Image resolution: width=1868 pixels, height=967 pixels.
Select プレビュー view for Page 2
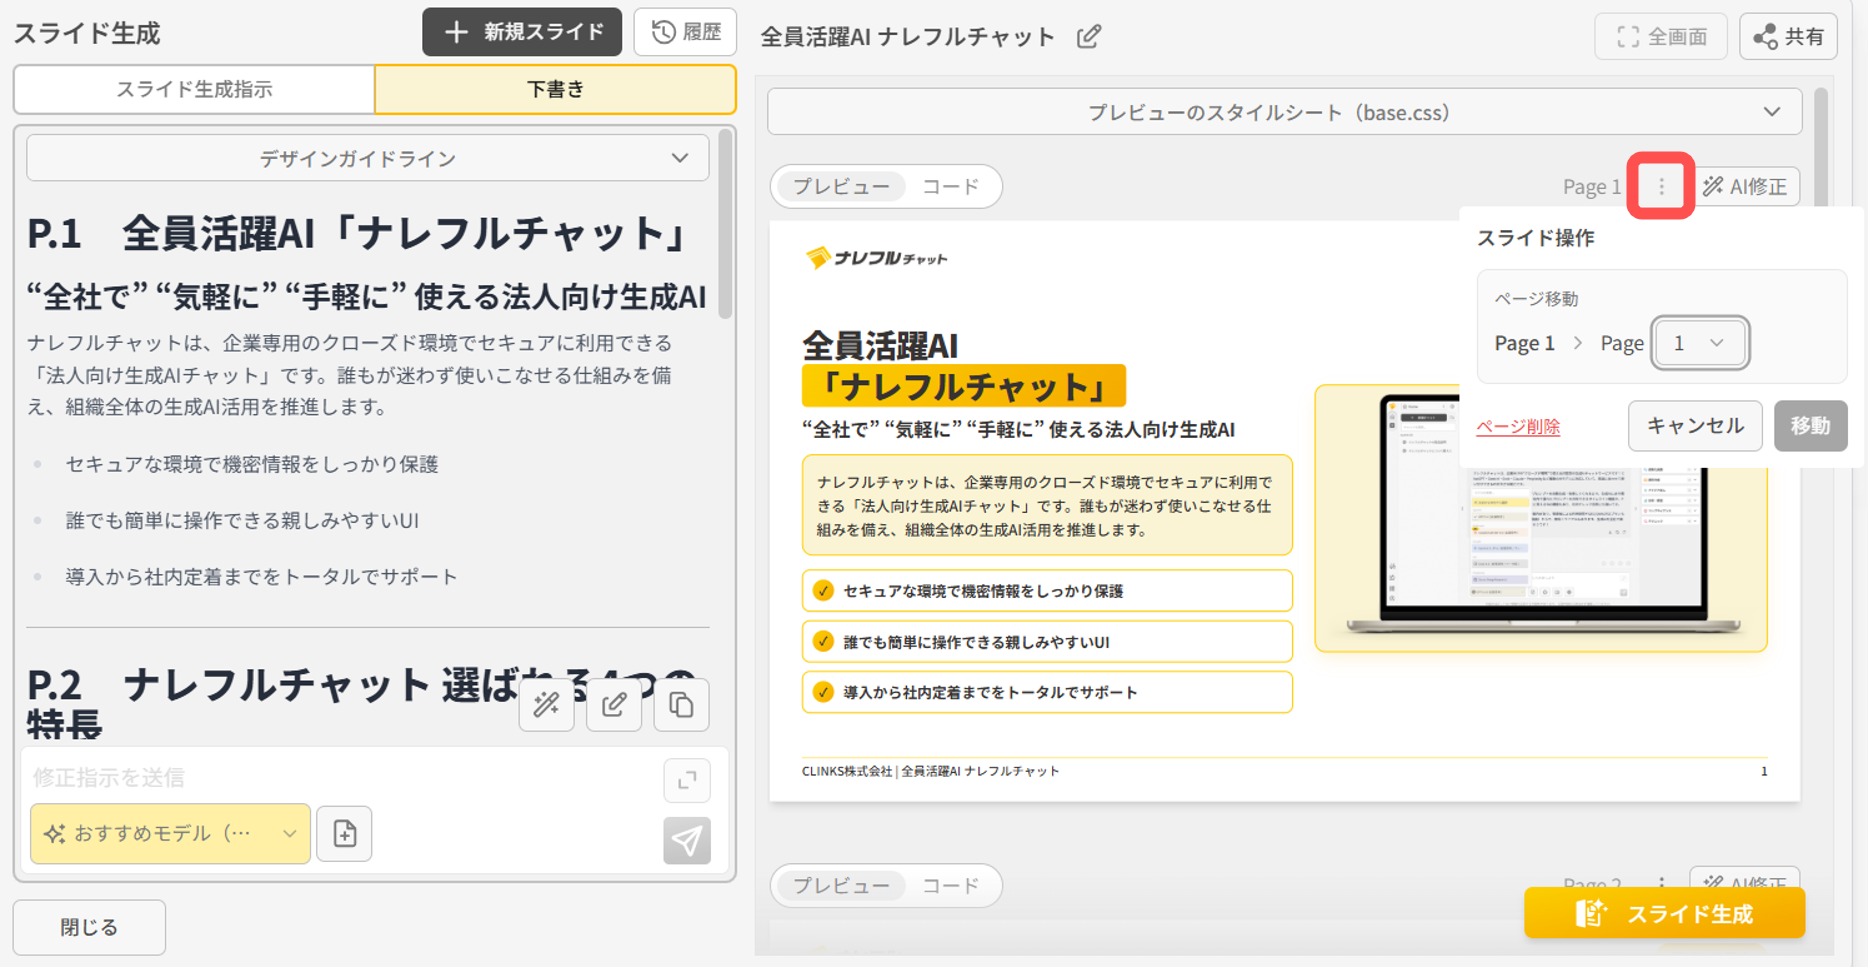841,885
